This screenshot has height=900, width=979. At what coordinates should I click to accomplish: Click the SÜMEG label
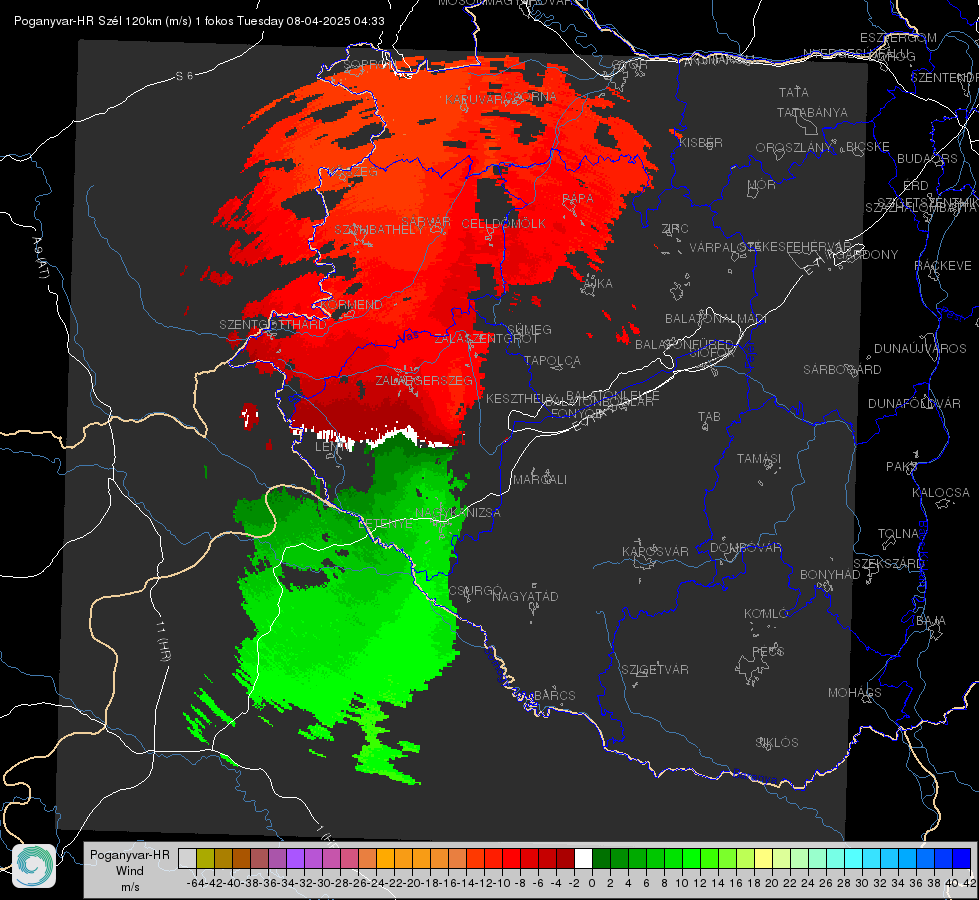pos(529,329)
